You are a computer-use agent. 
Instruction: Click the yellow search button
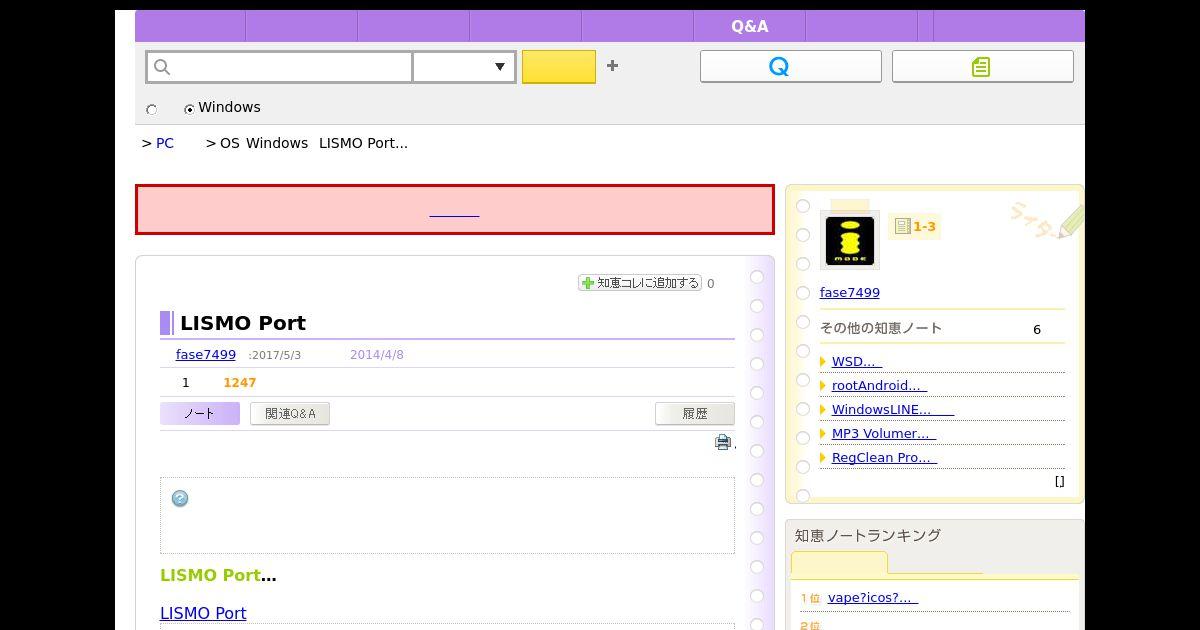(559, 67)
